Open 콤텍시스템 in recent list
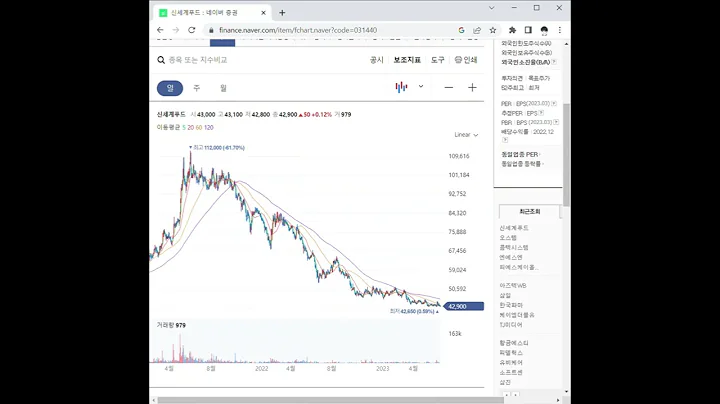This screenshot has width=720, height=404. click(514, 247)
